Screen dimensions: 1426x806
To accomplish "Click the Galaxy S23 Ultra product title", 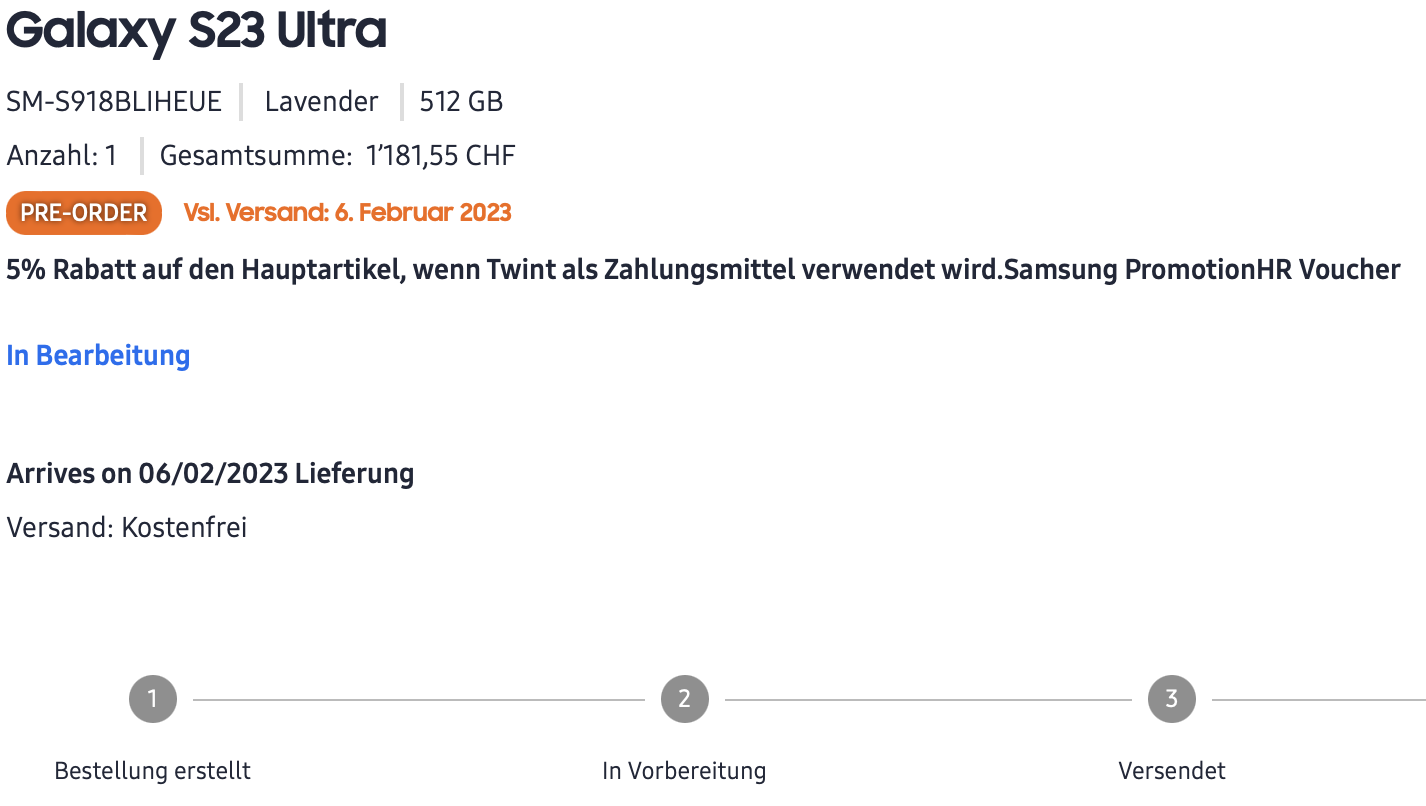I will coord(196,32).
